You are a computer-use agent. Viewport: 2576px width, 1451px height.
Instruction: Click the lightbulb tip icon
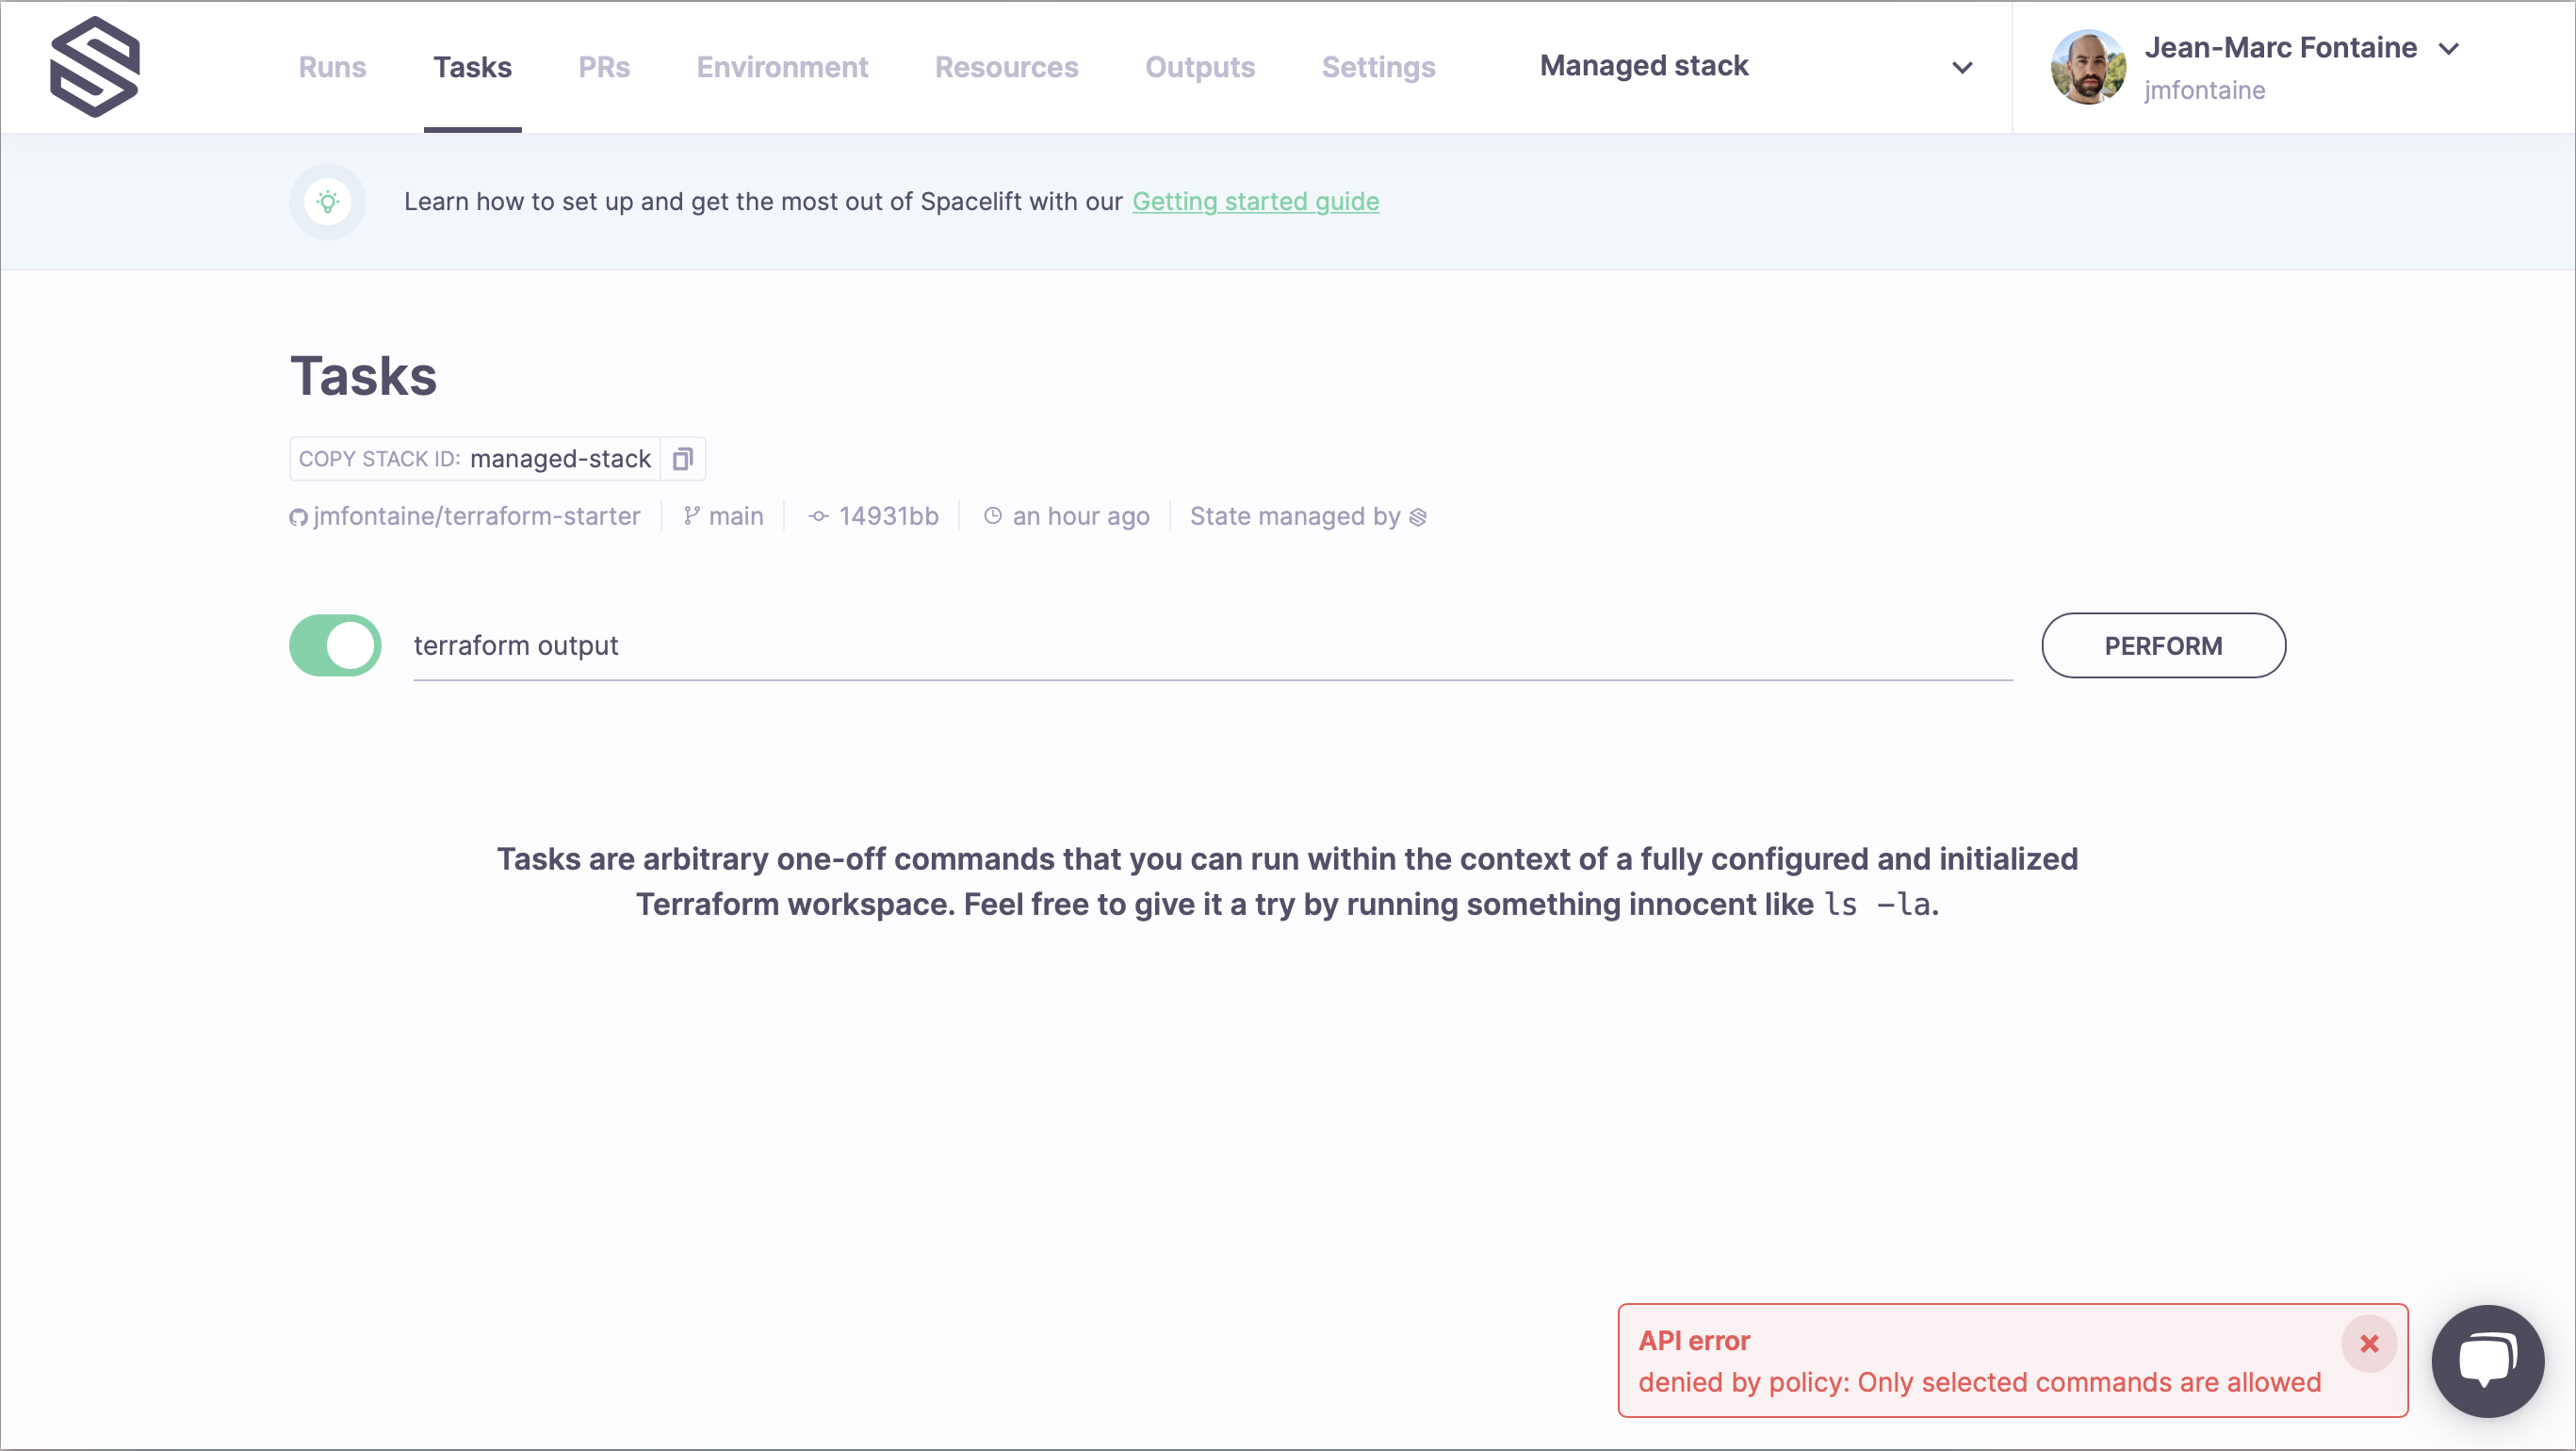pos(328,202)
